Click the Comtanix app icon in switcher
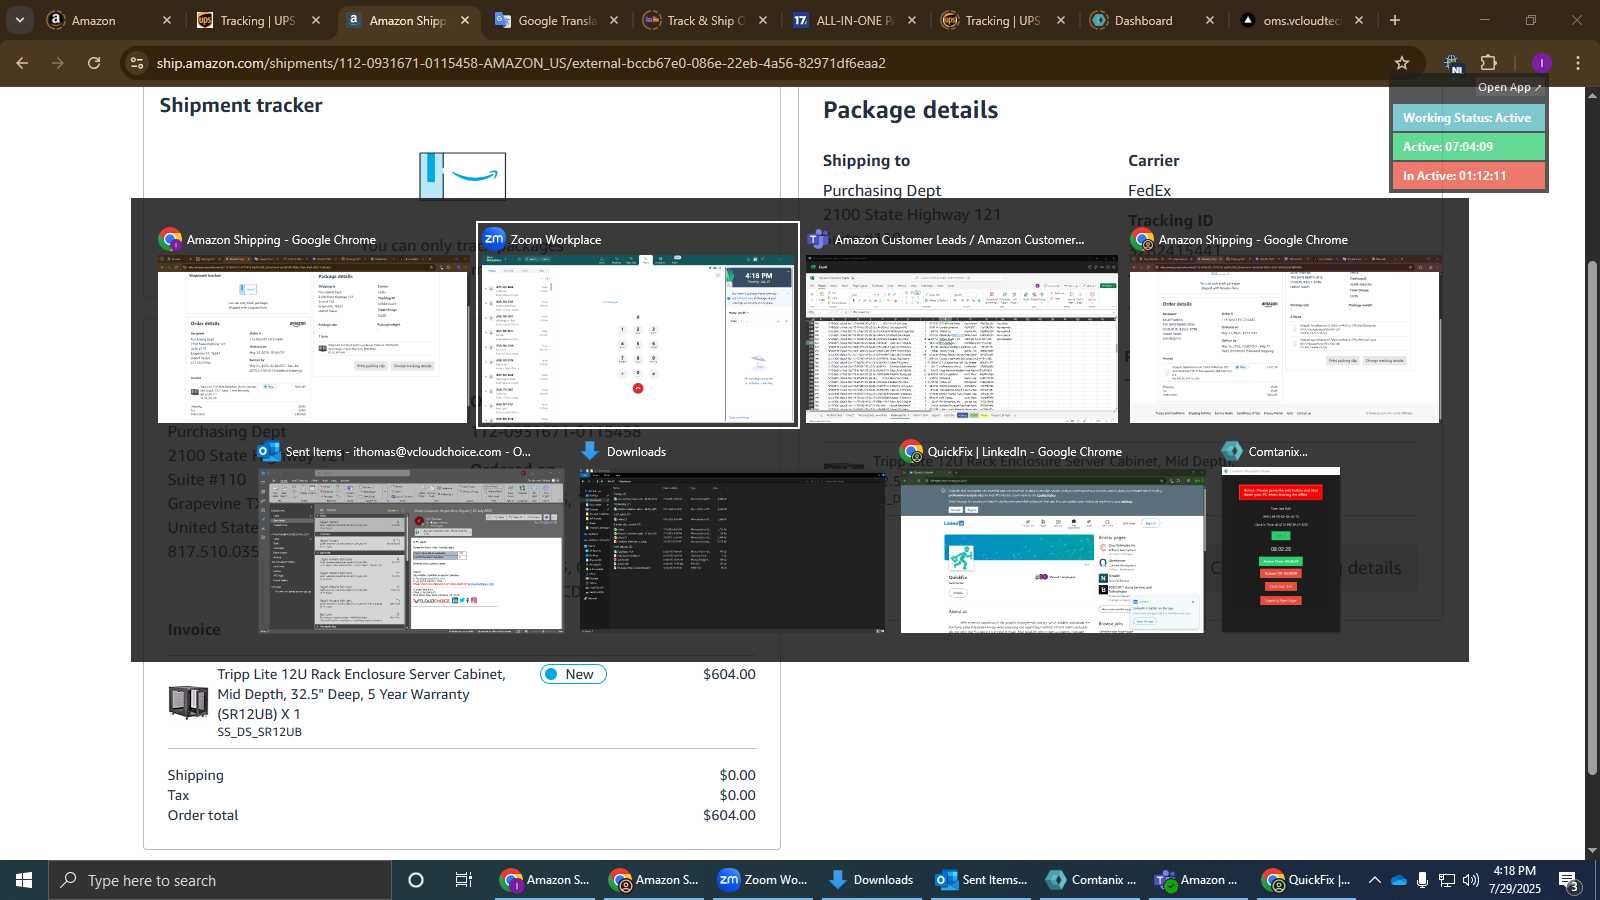This screenshot has height=900, width=1600. [x=1232, y=451]
